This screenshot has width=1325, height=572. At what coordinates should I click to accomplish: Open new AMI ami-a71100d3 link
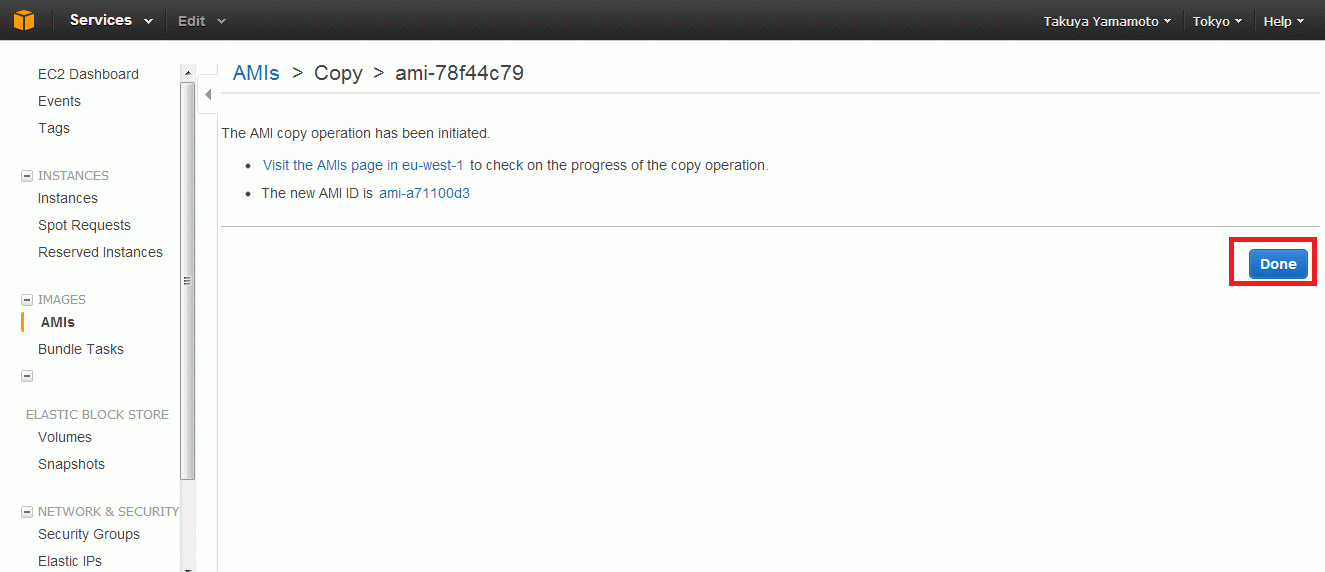[424, 193]
